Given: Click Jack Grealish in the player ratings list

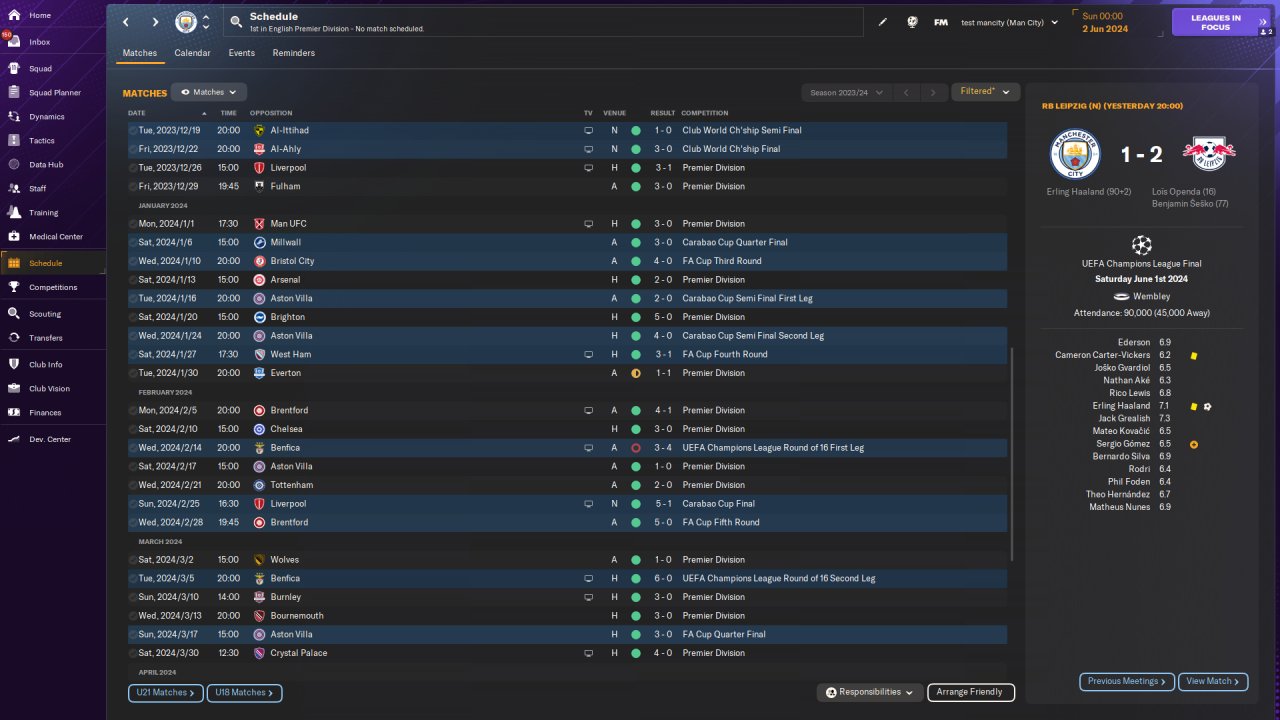Looking at the screenshot, I should point(1125,419).
